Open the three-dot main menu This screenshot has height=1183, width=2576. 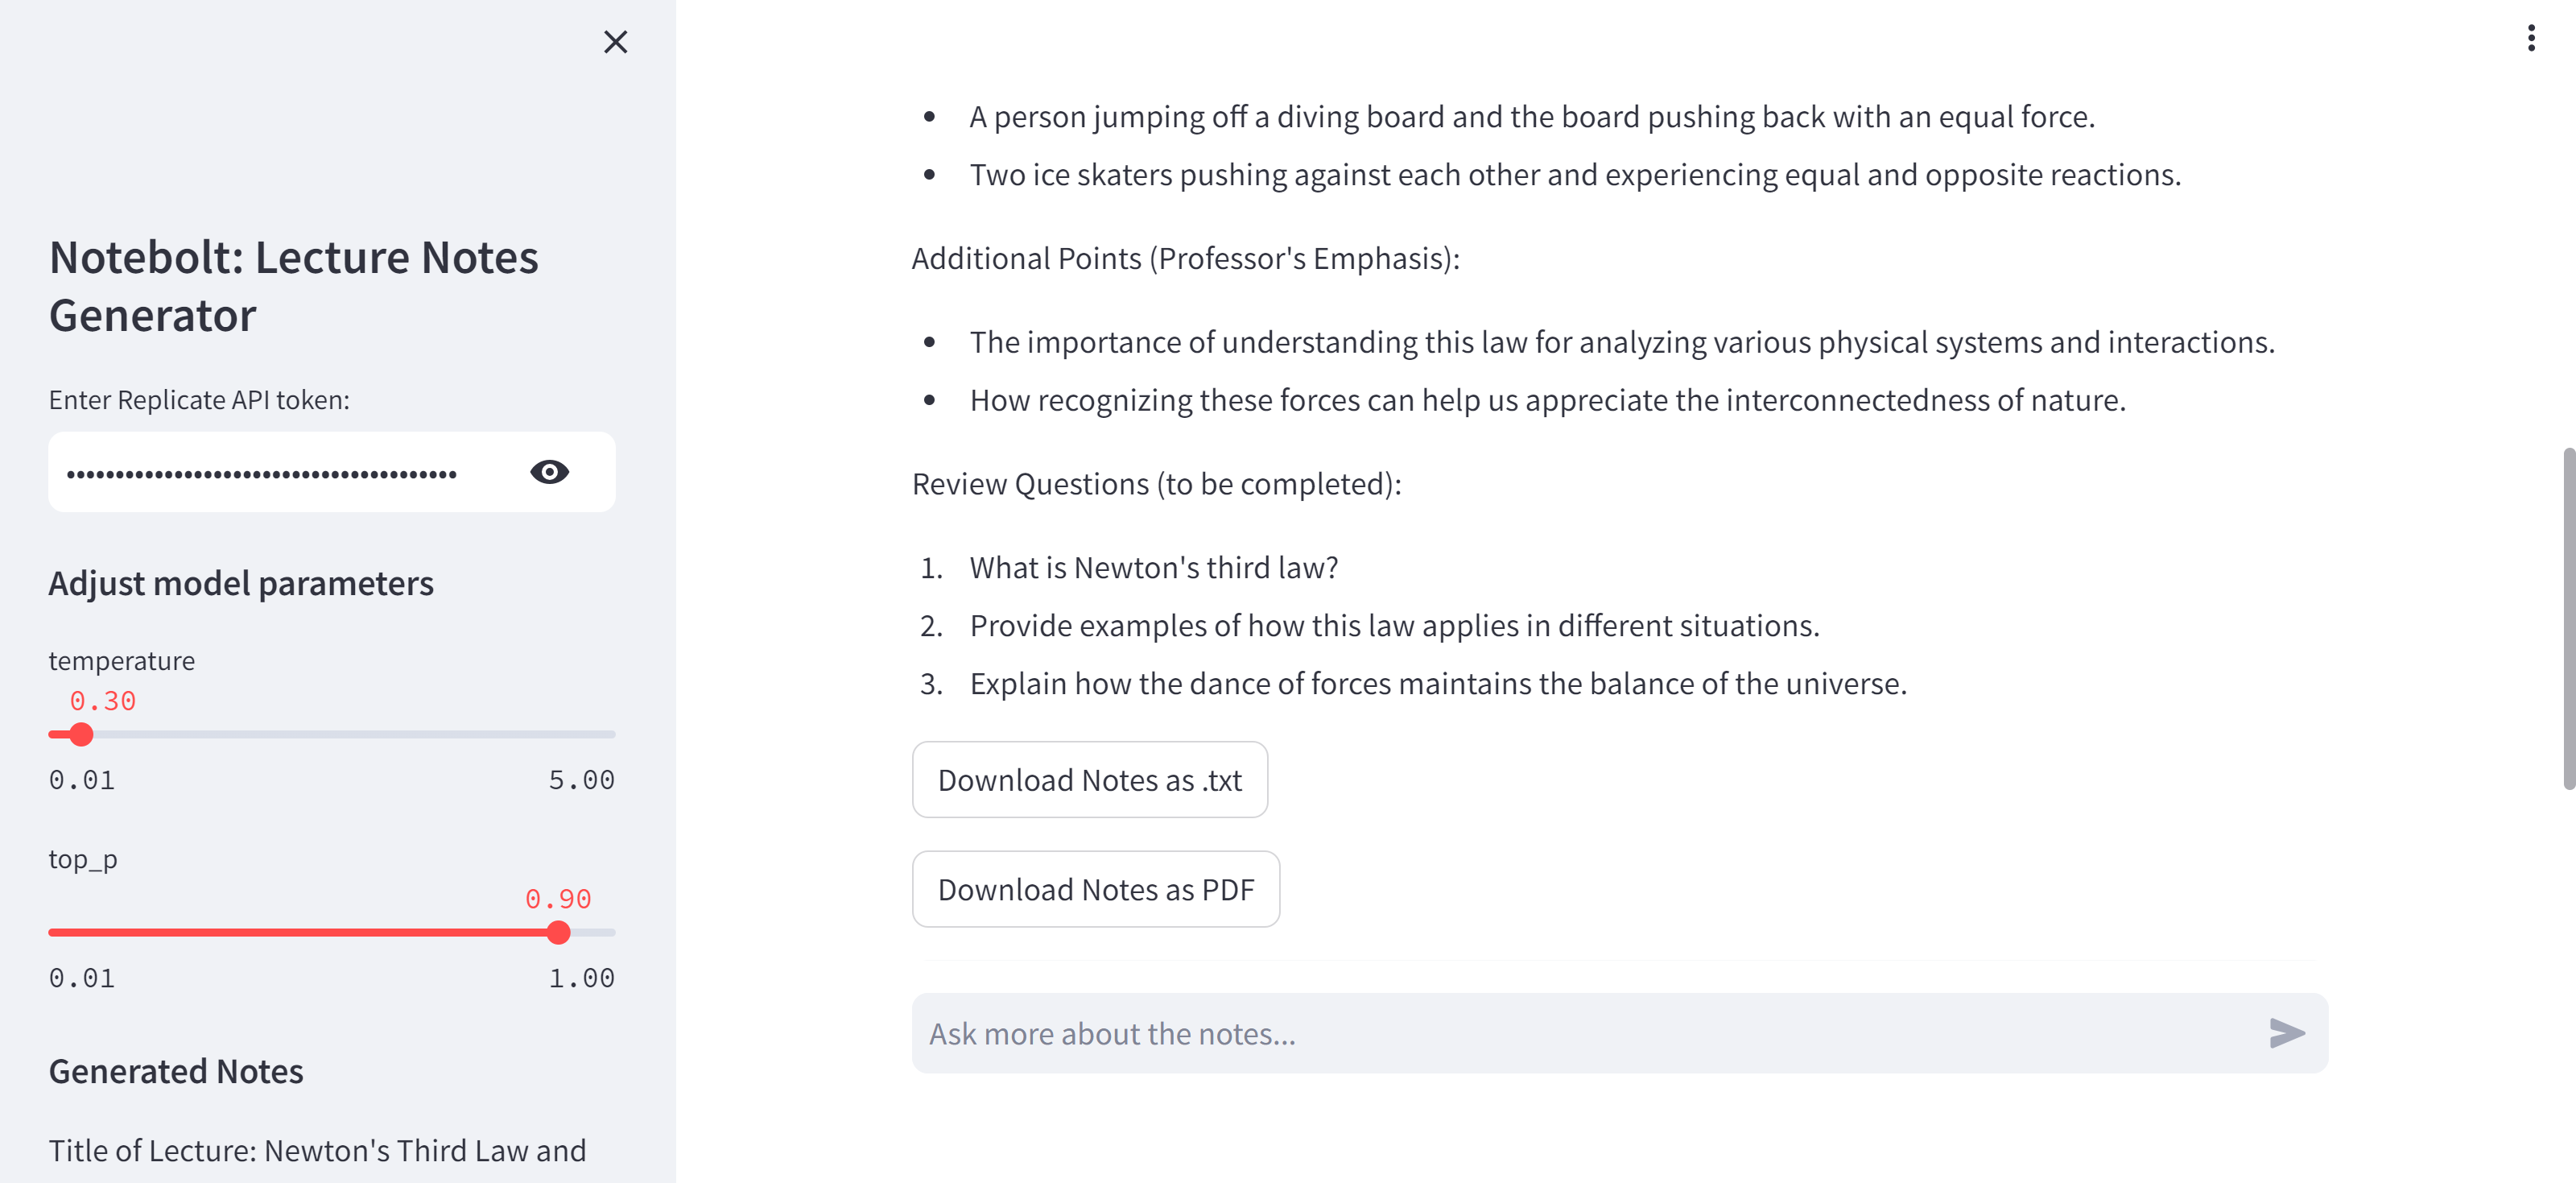point(2530,38)
